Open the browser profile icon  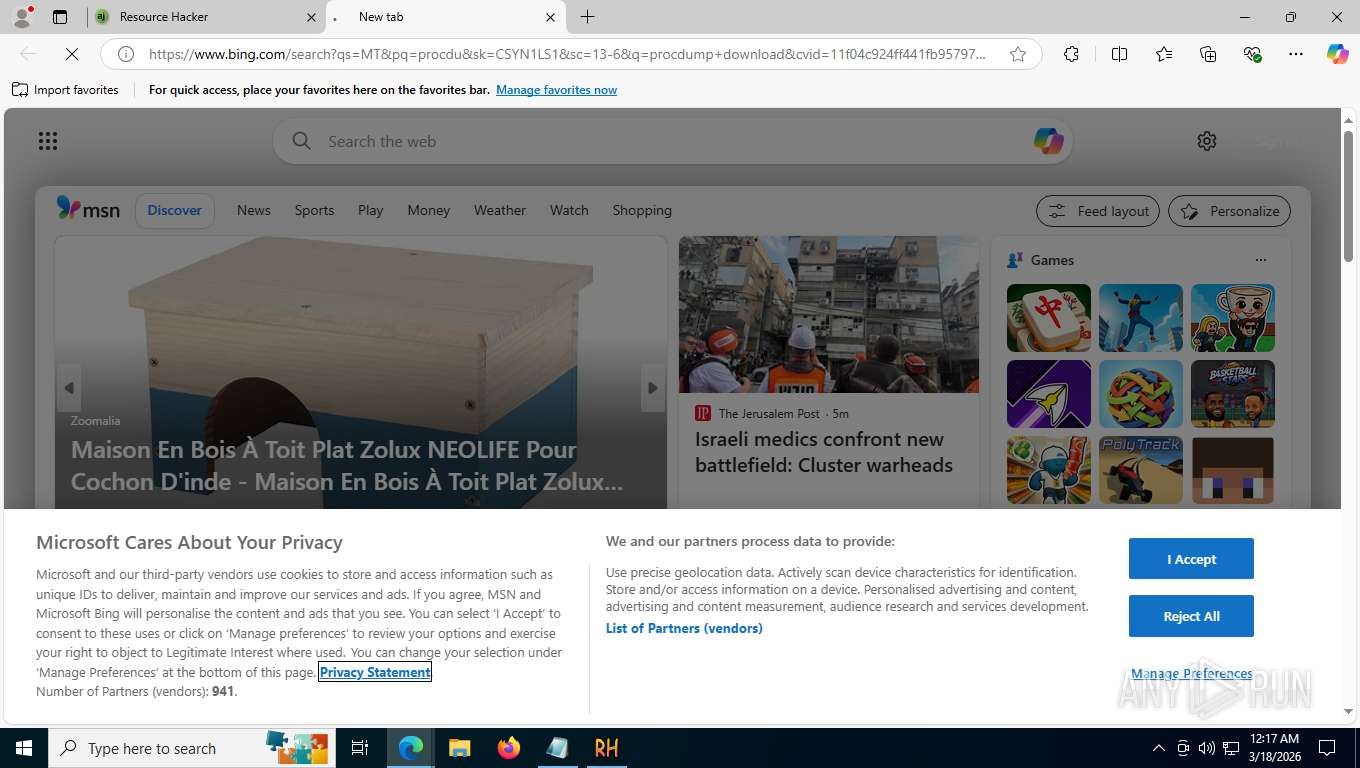(22, 17)
